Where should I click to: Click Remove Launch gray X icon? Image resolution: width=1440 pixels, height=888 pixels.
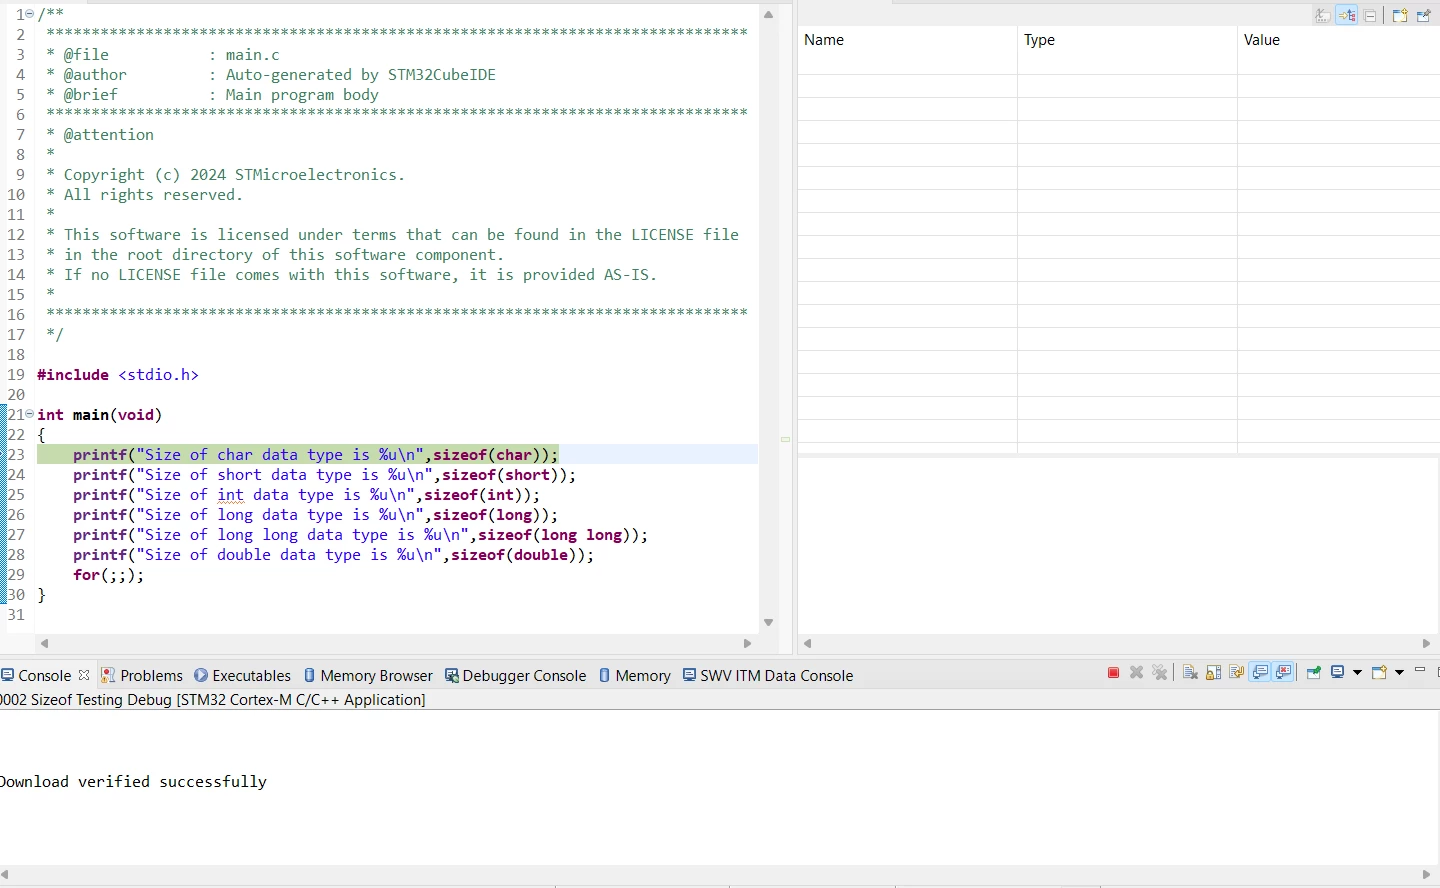point(1136,673)
